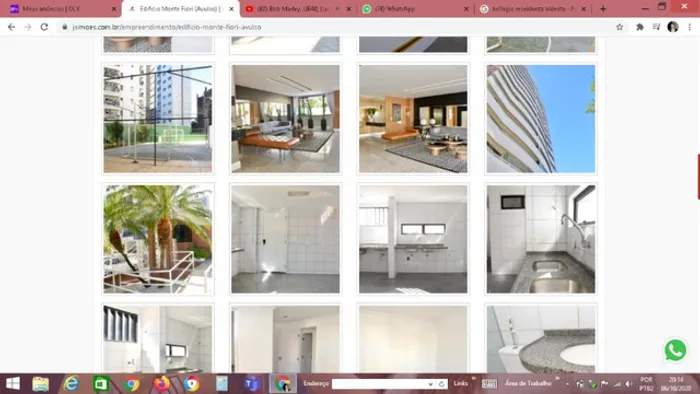The width and height of the screenshot is (700, 394).
Task: Open the empty room white door thumbnail
Action: [x=285, y=239]
